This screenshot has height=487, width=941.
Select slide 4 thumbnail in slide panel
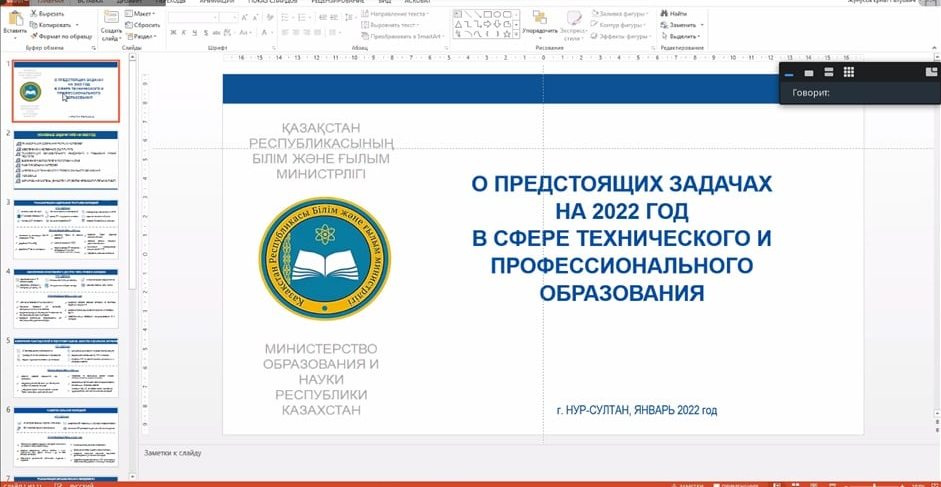[66, 298]
